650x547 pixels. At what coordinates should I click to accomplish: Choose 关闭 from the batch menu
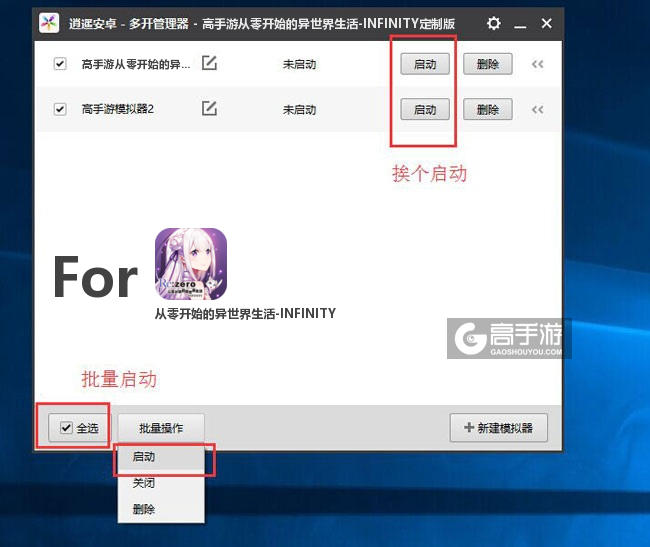tap(161, 483)
